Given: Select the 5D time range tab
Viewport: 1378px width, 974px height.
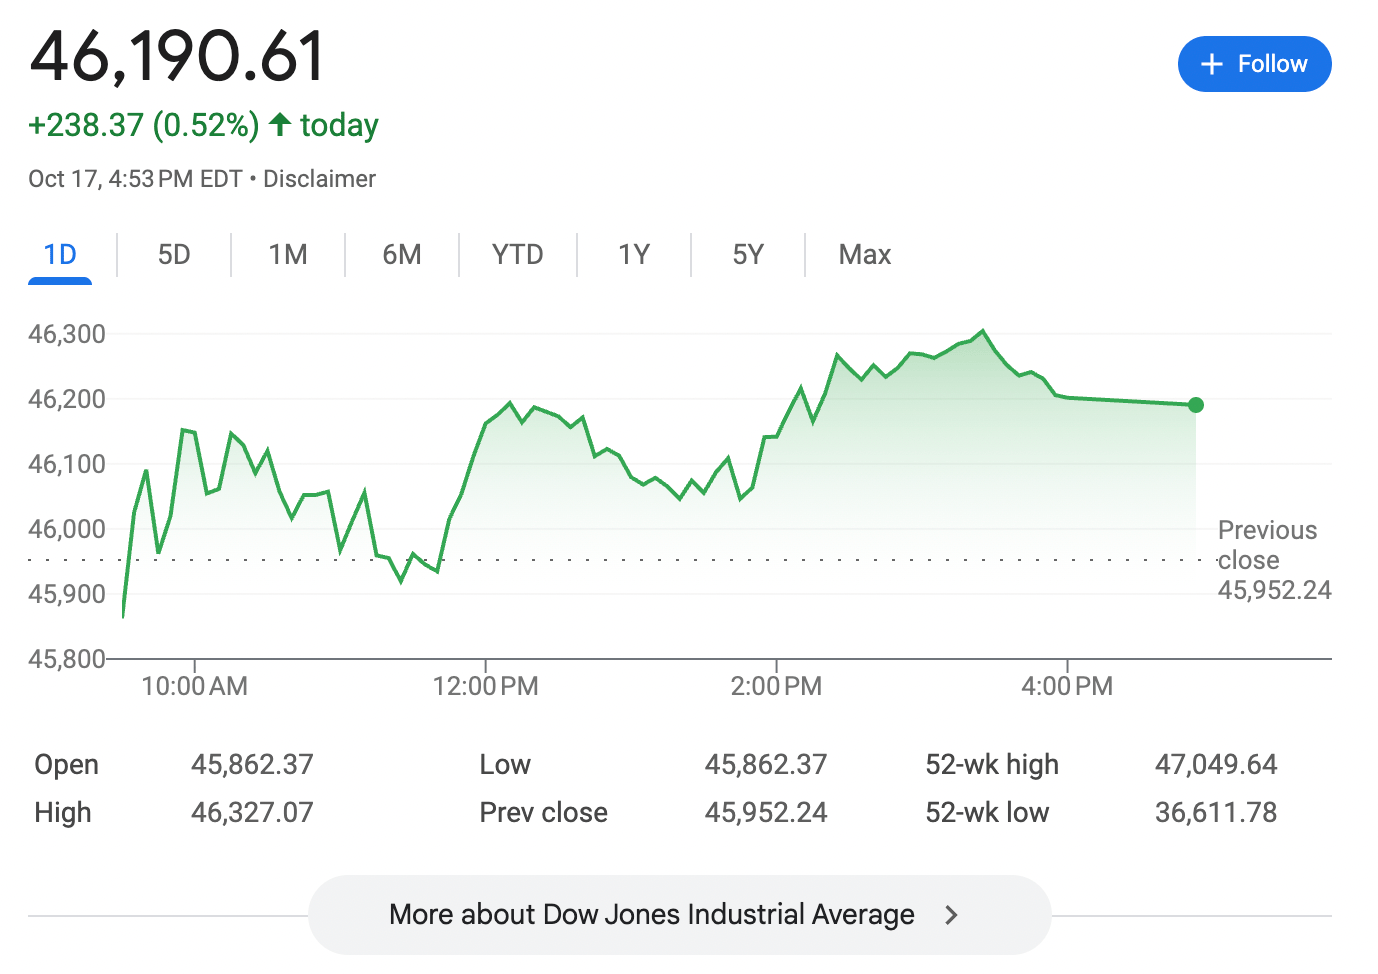Looking at the screenshot, I should pyautogui.click(x=174, y=255).
